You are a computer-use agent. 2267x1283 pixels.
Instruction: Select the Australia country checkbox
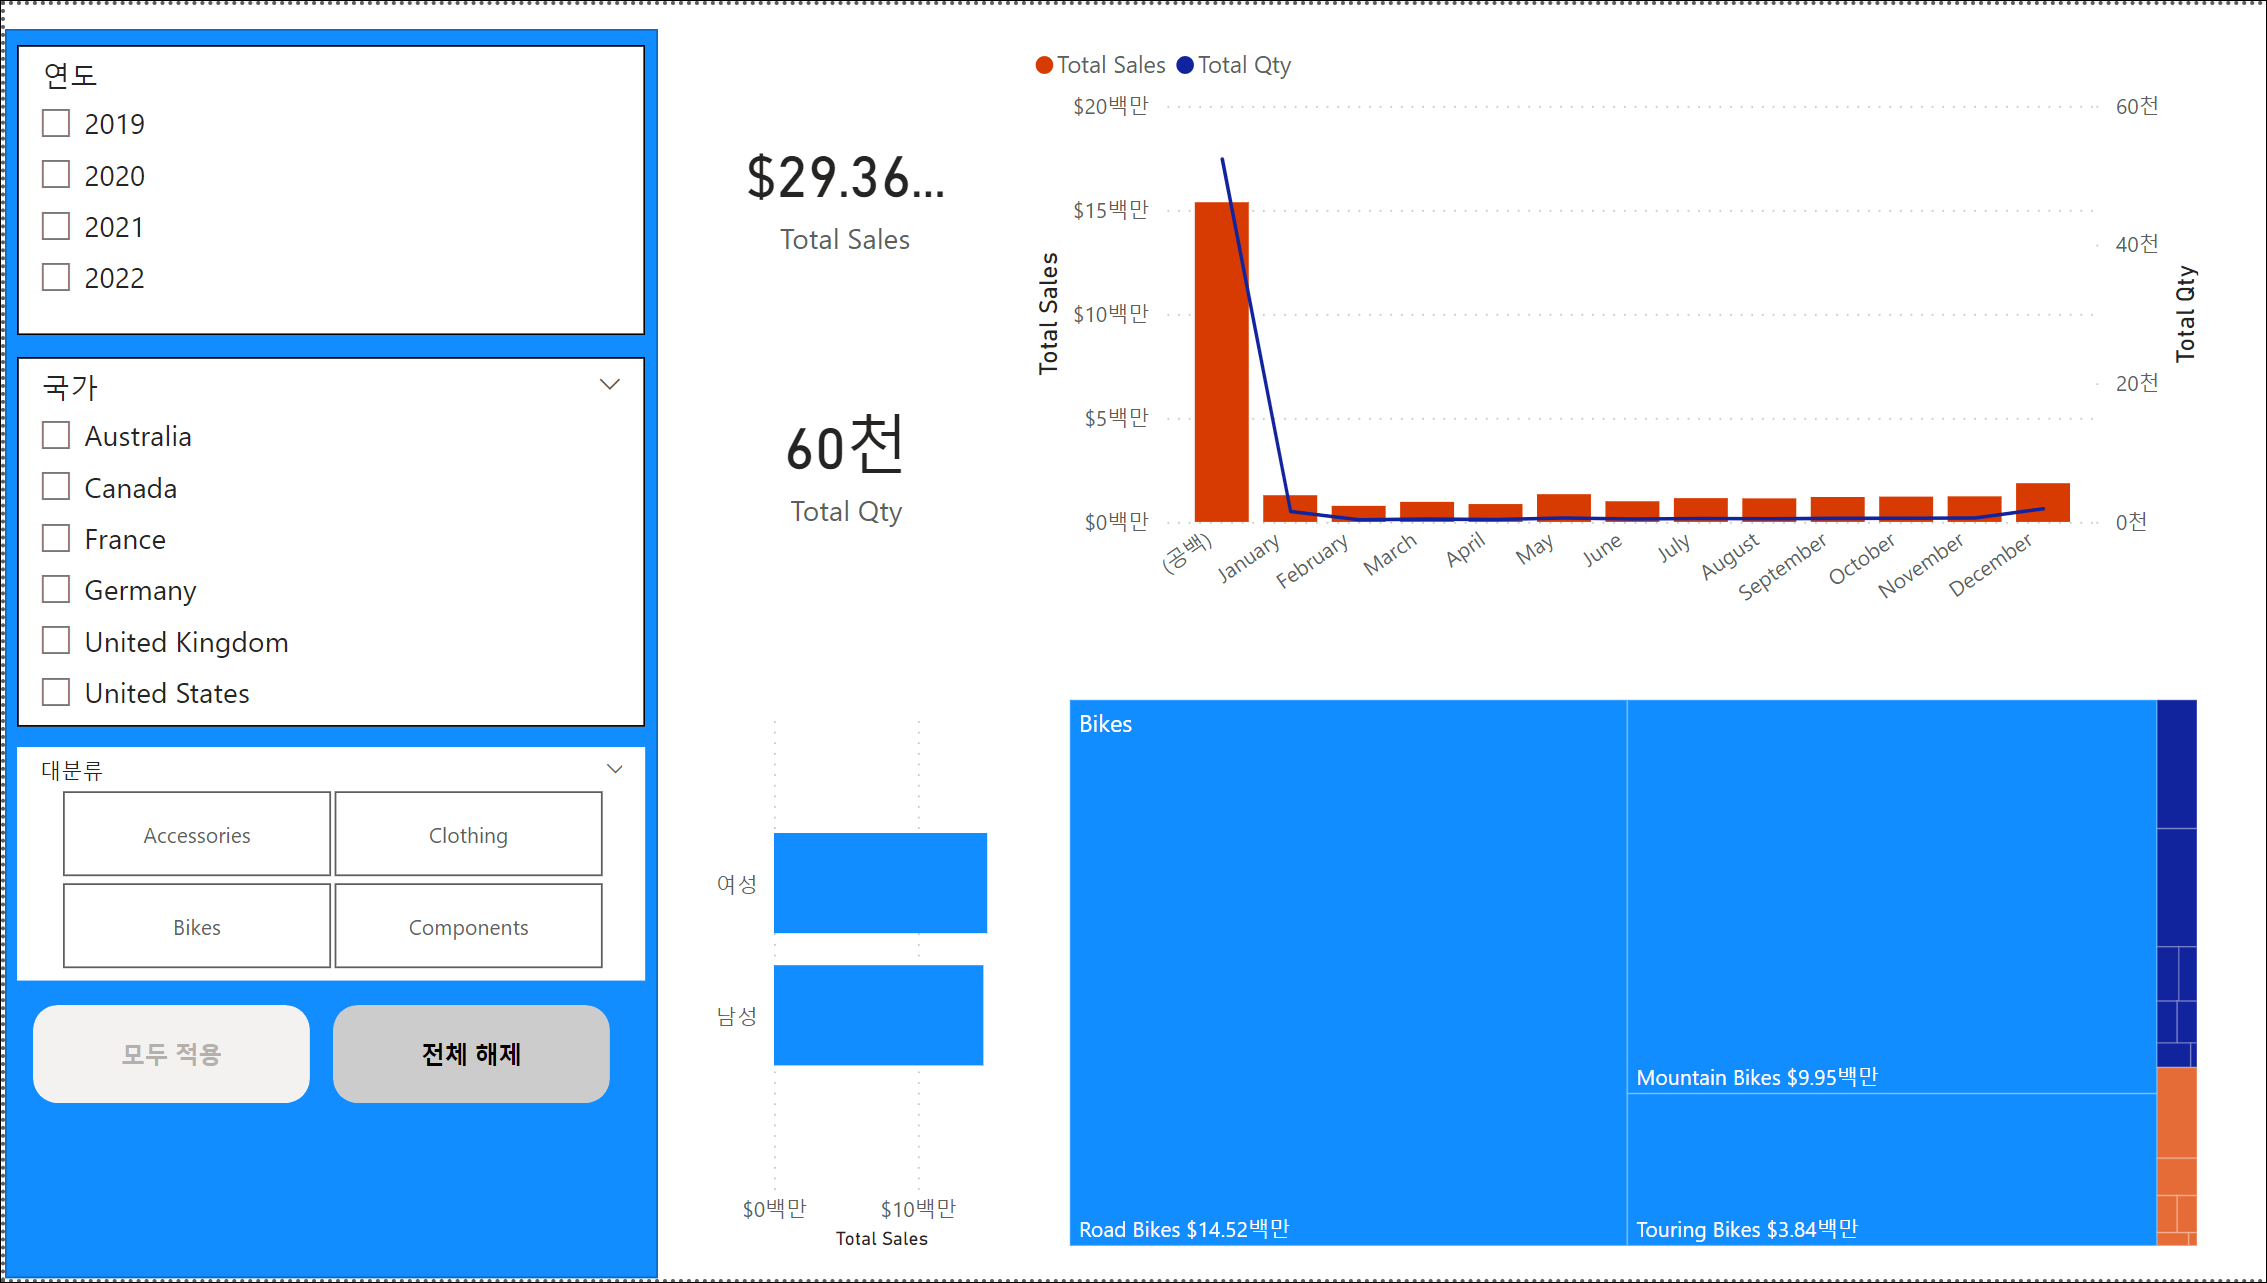tap(56, 436)
